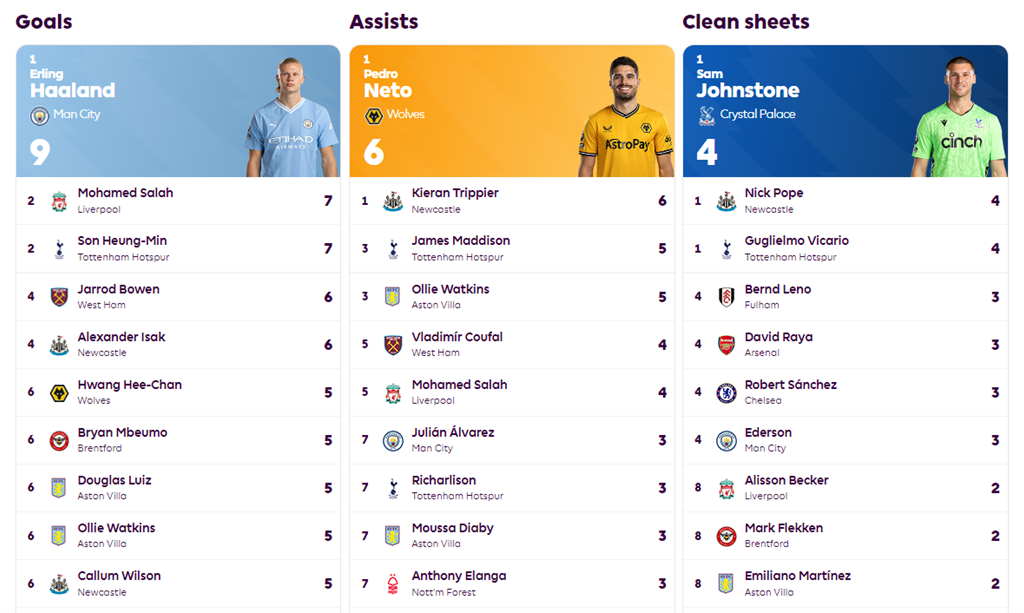
Task: Click Fulham crest beside Bernd Leno
Action: [726, 297]
